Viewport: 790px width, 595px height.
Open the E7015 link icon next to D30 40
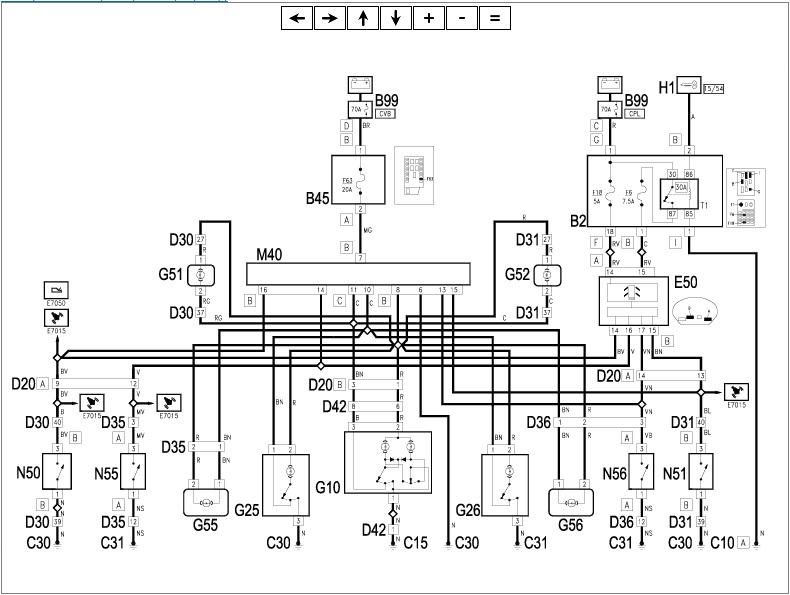[x=92, y=403]
